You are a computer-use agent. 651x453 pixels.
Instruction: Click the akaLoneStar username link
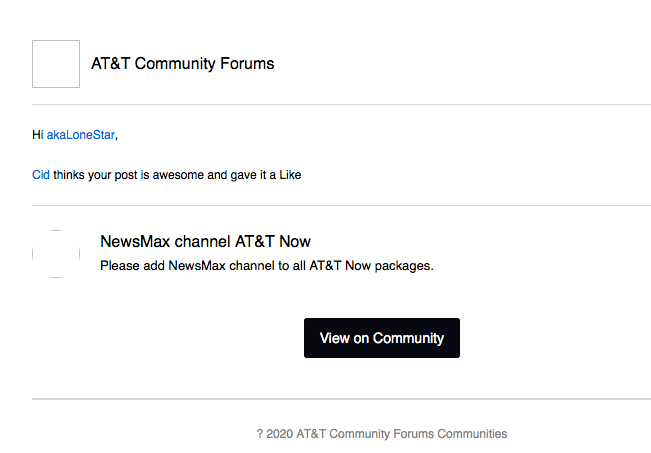[x=80, y=135]
